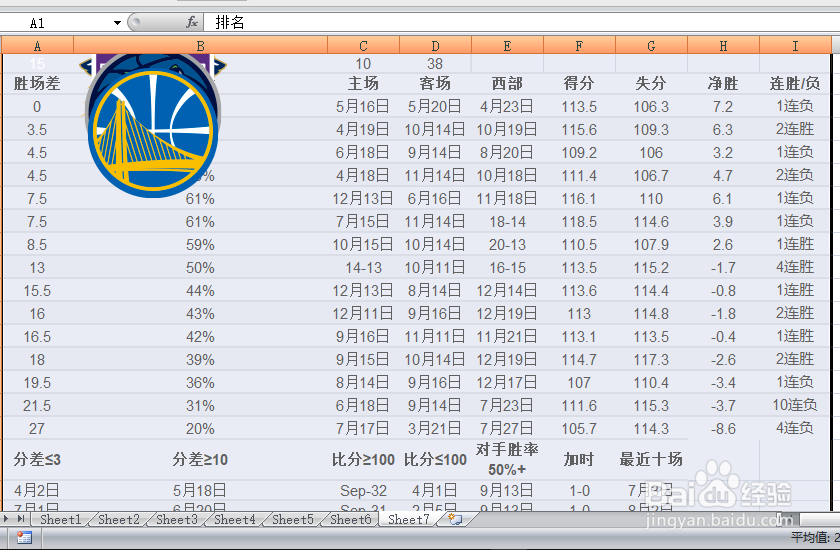This screenshot has width=840, height=550.
Task: Select the cell with 59% win rate
Action: (200, 245)
